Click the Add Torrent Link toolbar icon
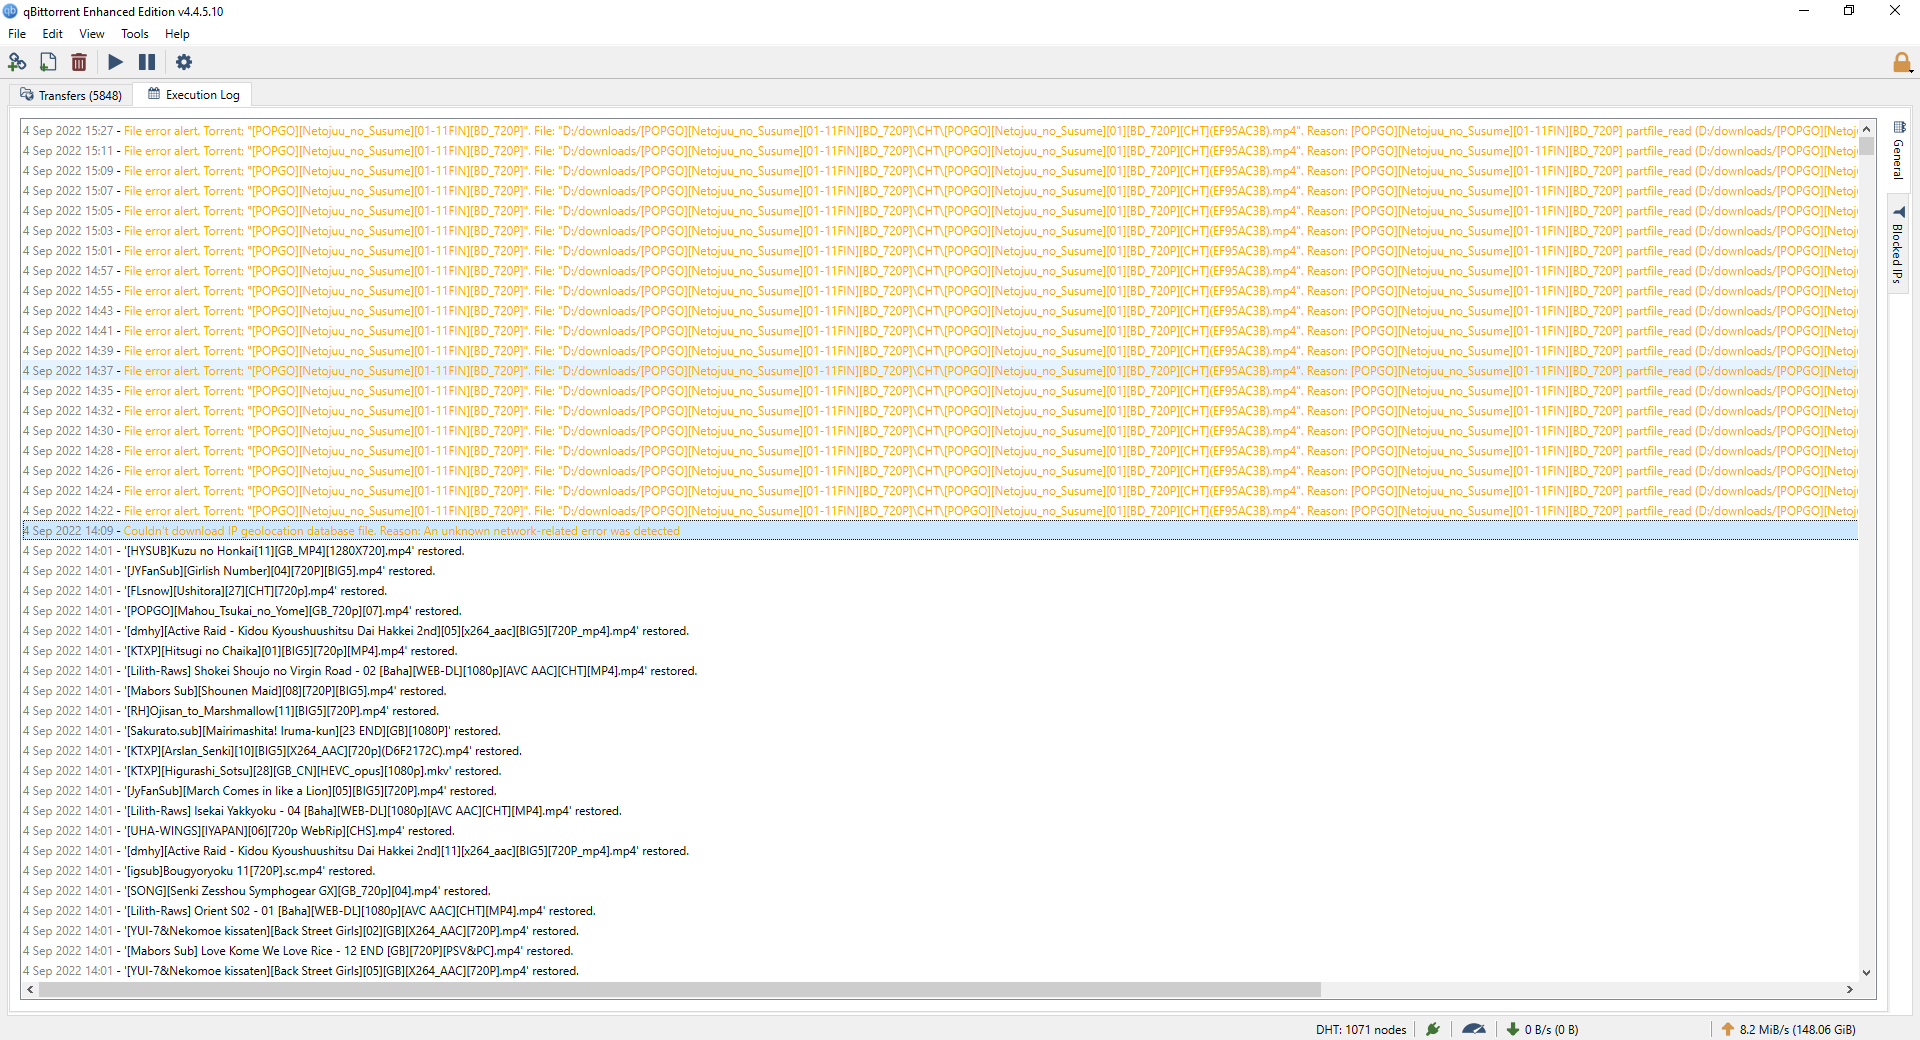 [17, 62]
